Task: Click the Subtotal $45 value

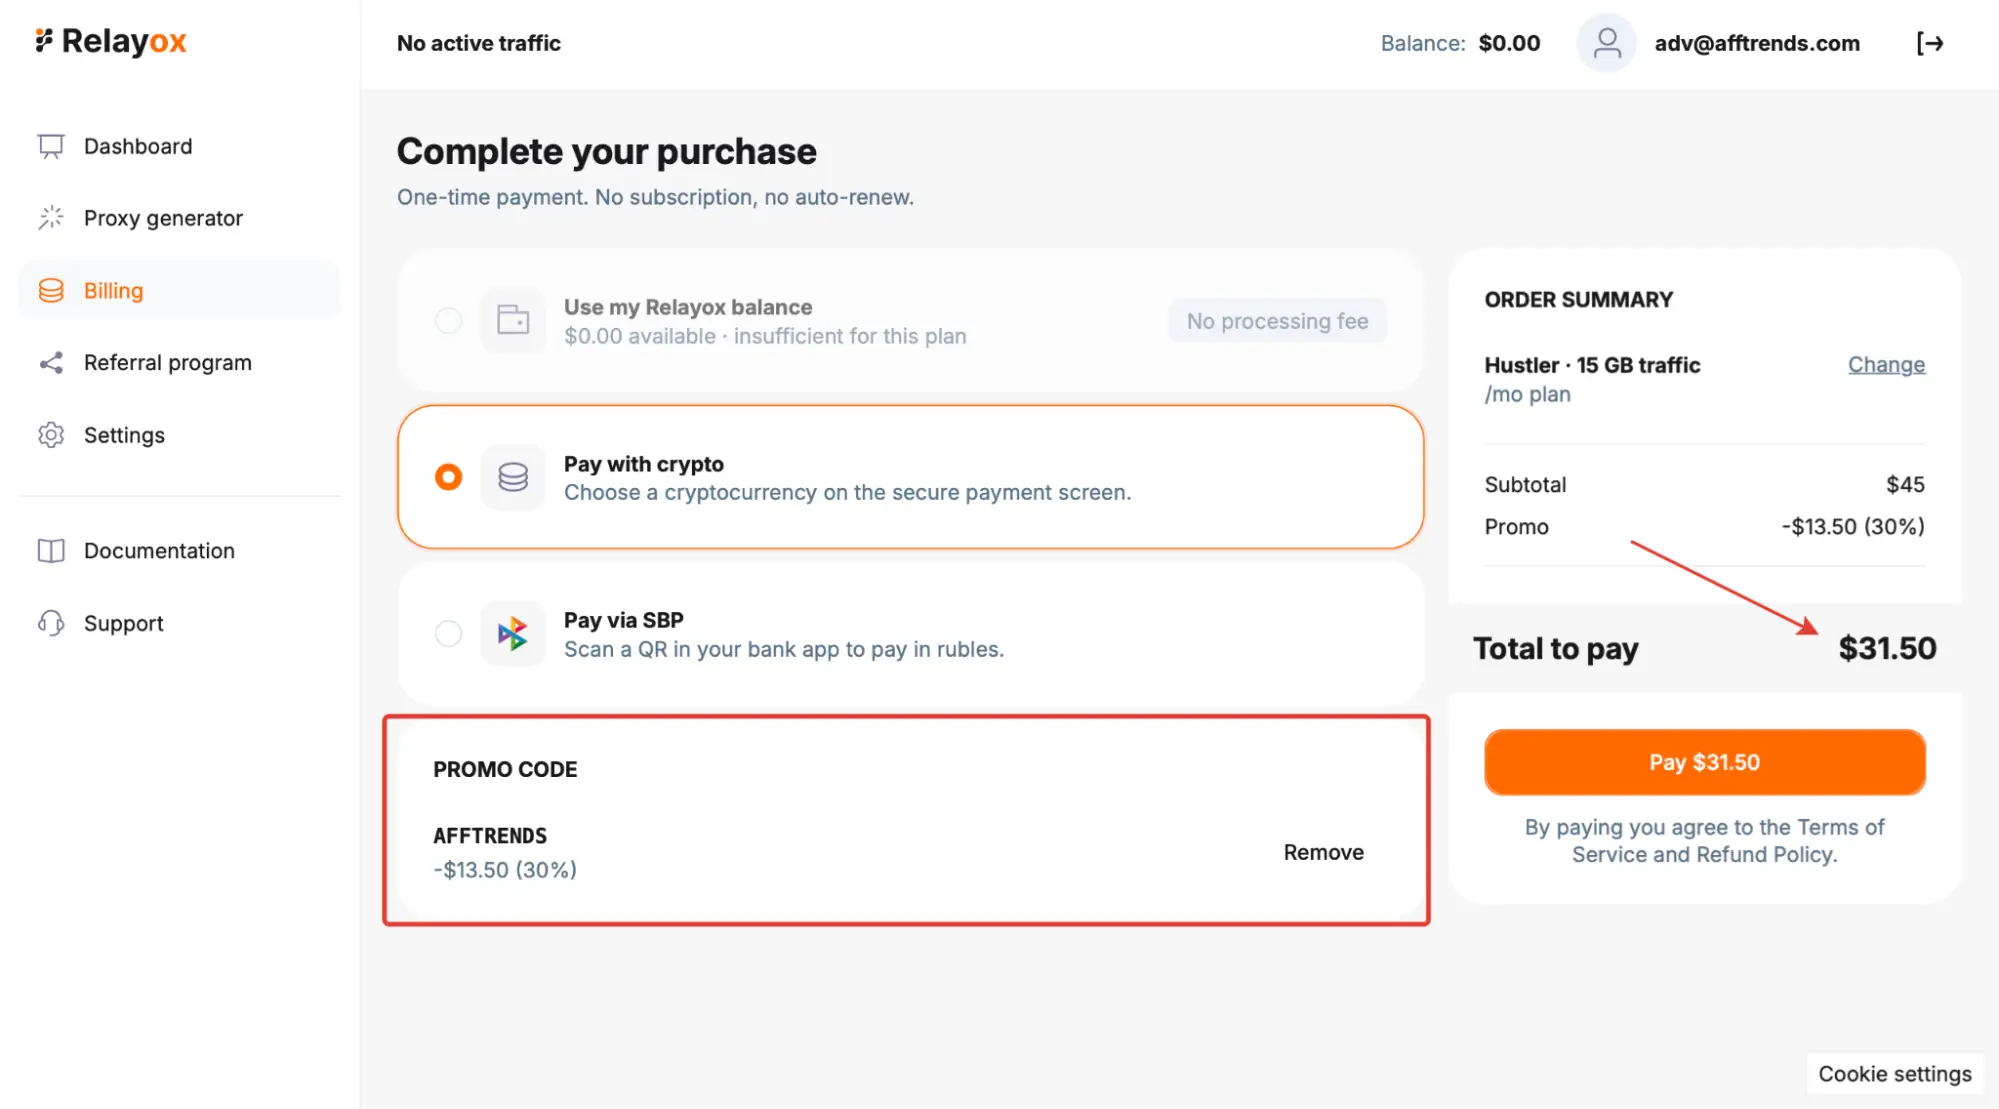Action: pos(1905,484)
